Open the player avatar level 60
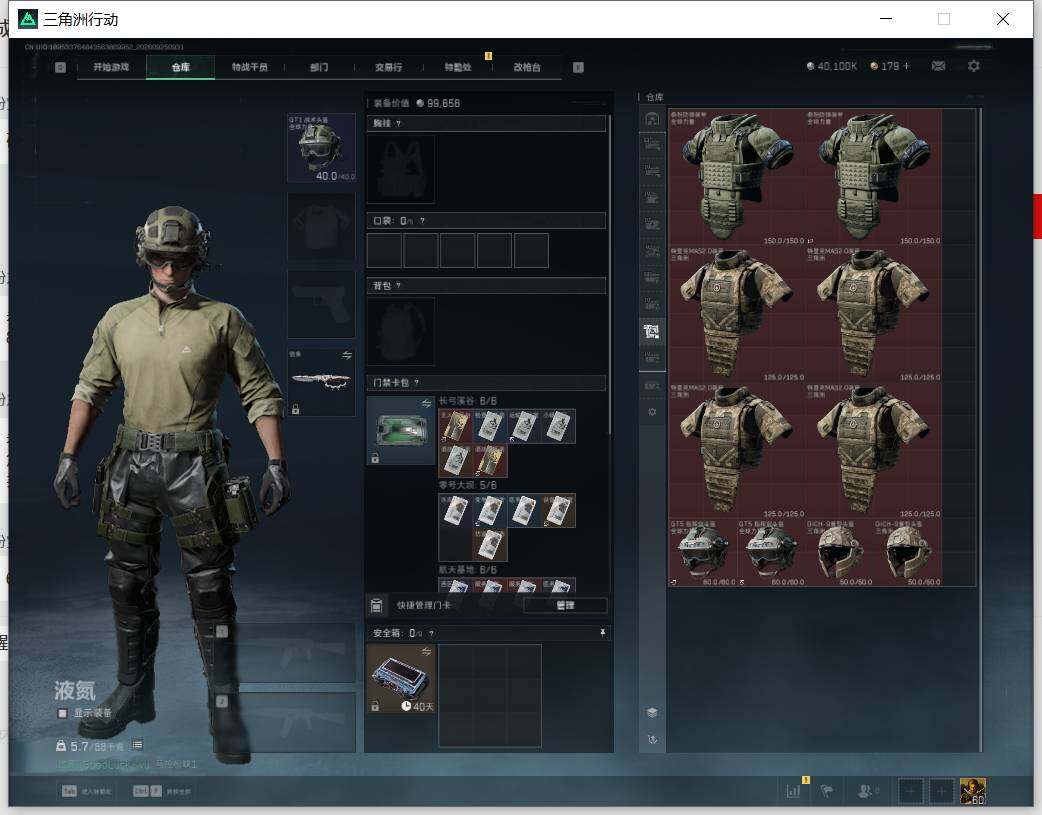Image resolution: width=1042 pixels, height=815 pixels. click(x=973, y=791)
